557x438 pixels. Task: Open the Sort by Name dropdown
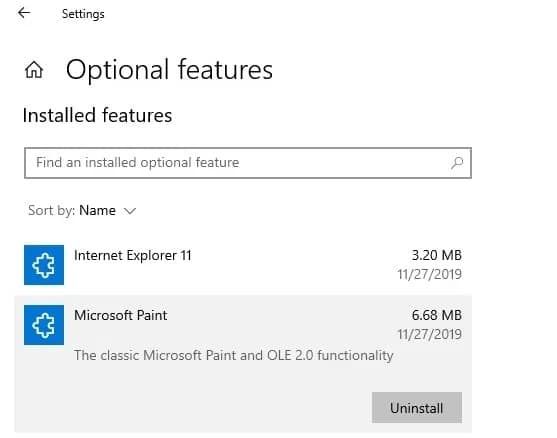(82, 211)
